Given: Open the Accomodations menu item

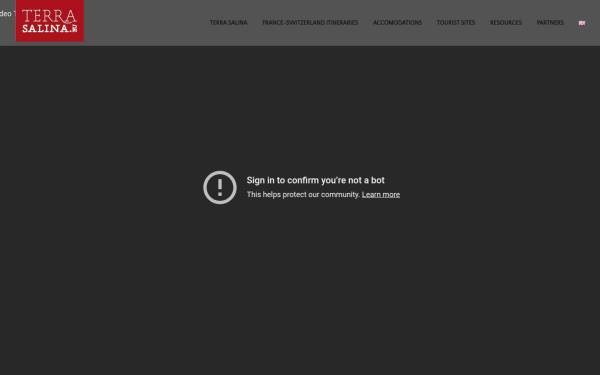Looking at the screenshot, I should tap(397, 23).
